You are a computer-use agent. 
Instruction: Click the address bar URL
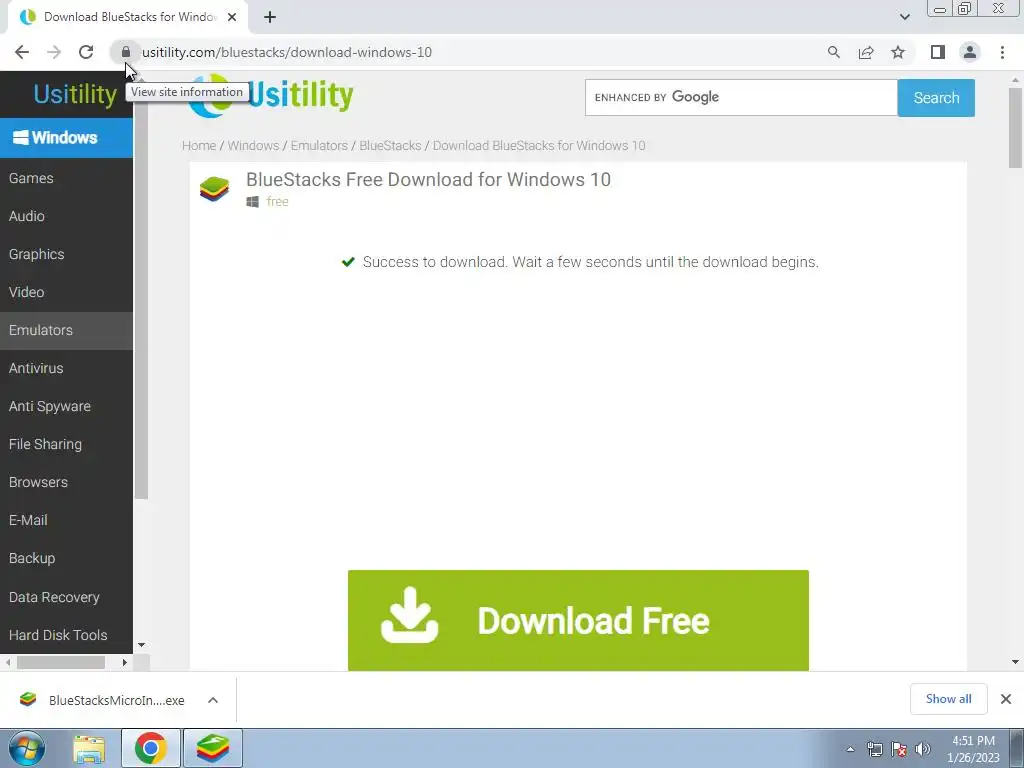coord(287,52)
